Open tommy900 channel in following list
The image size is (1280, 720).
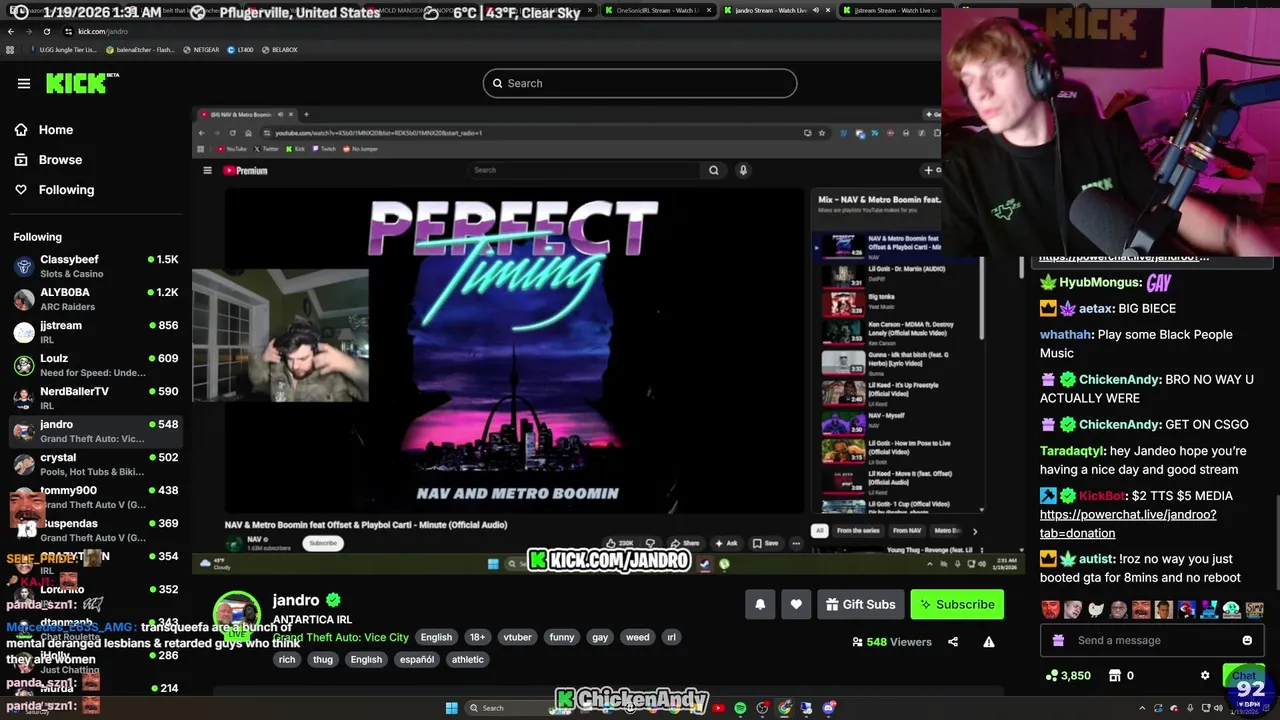pos(95,497)
